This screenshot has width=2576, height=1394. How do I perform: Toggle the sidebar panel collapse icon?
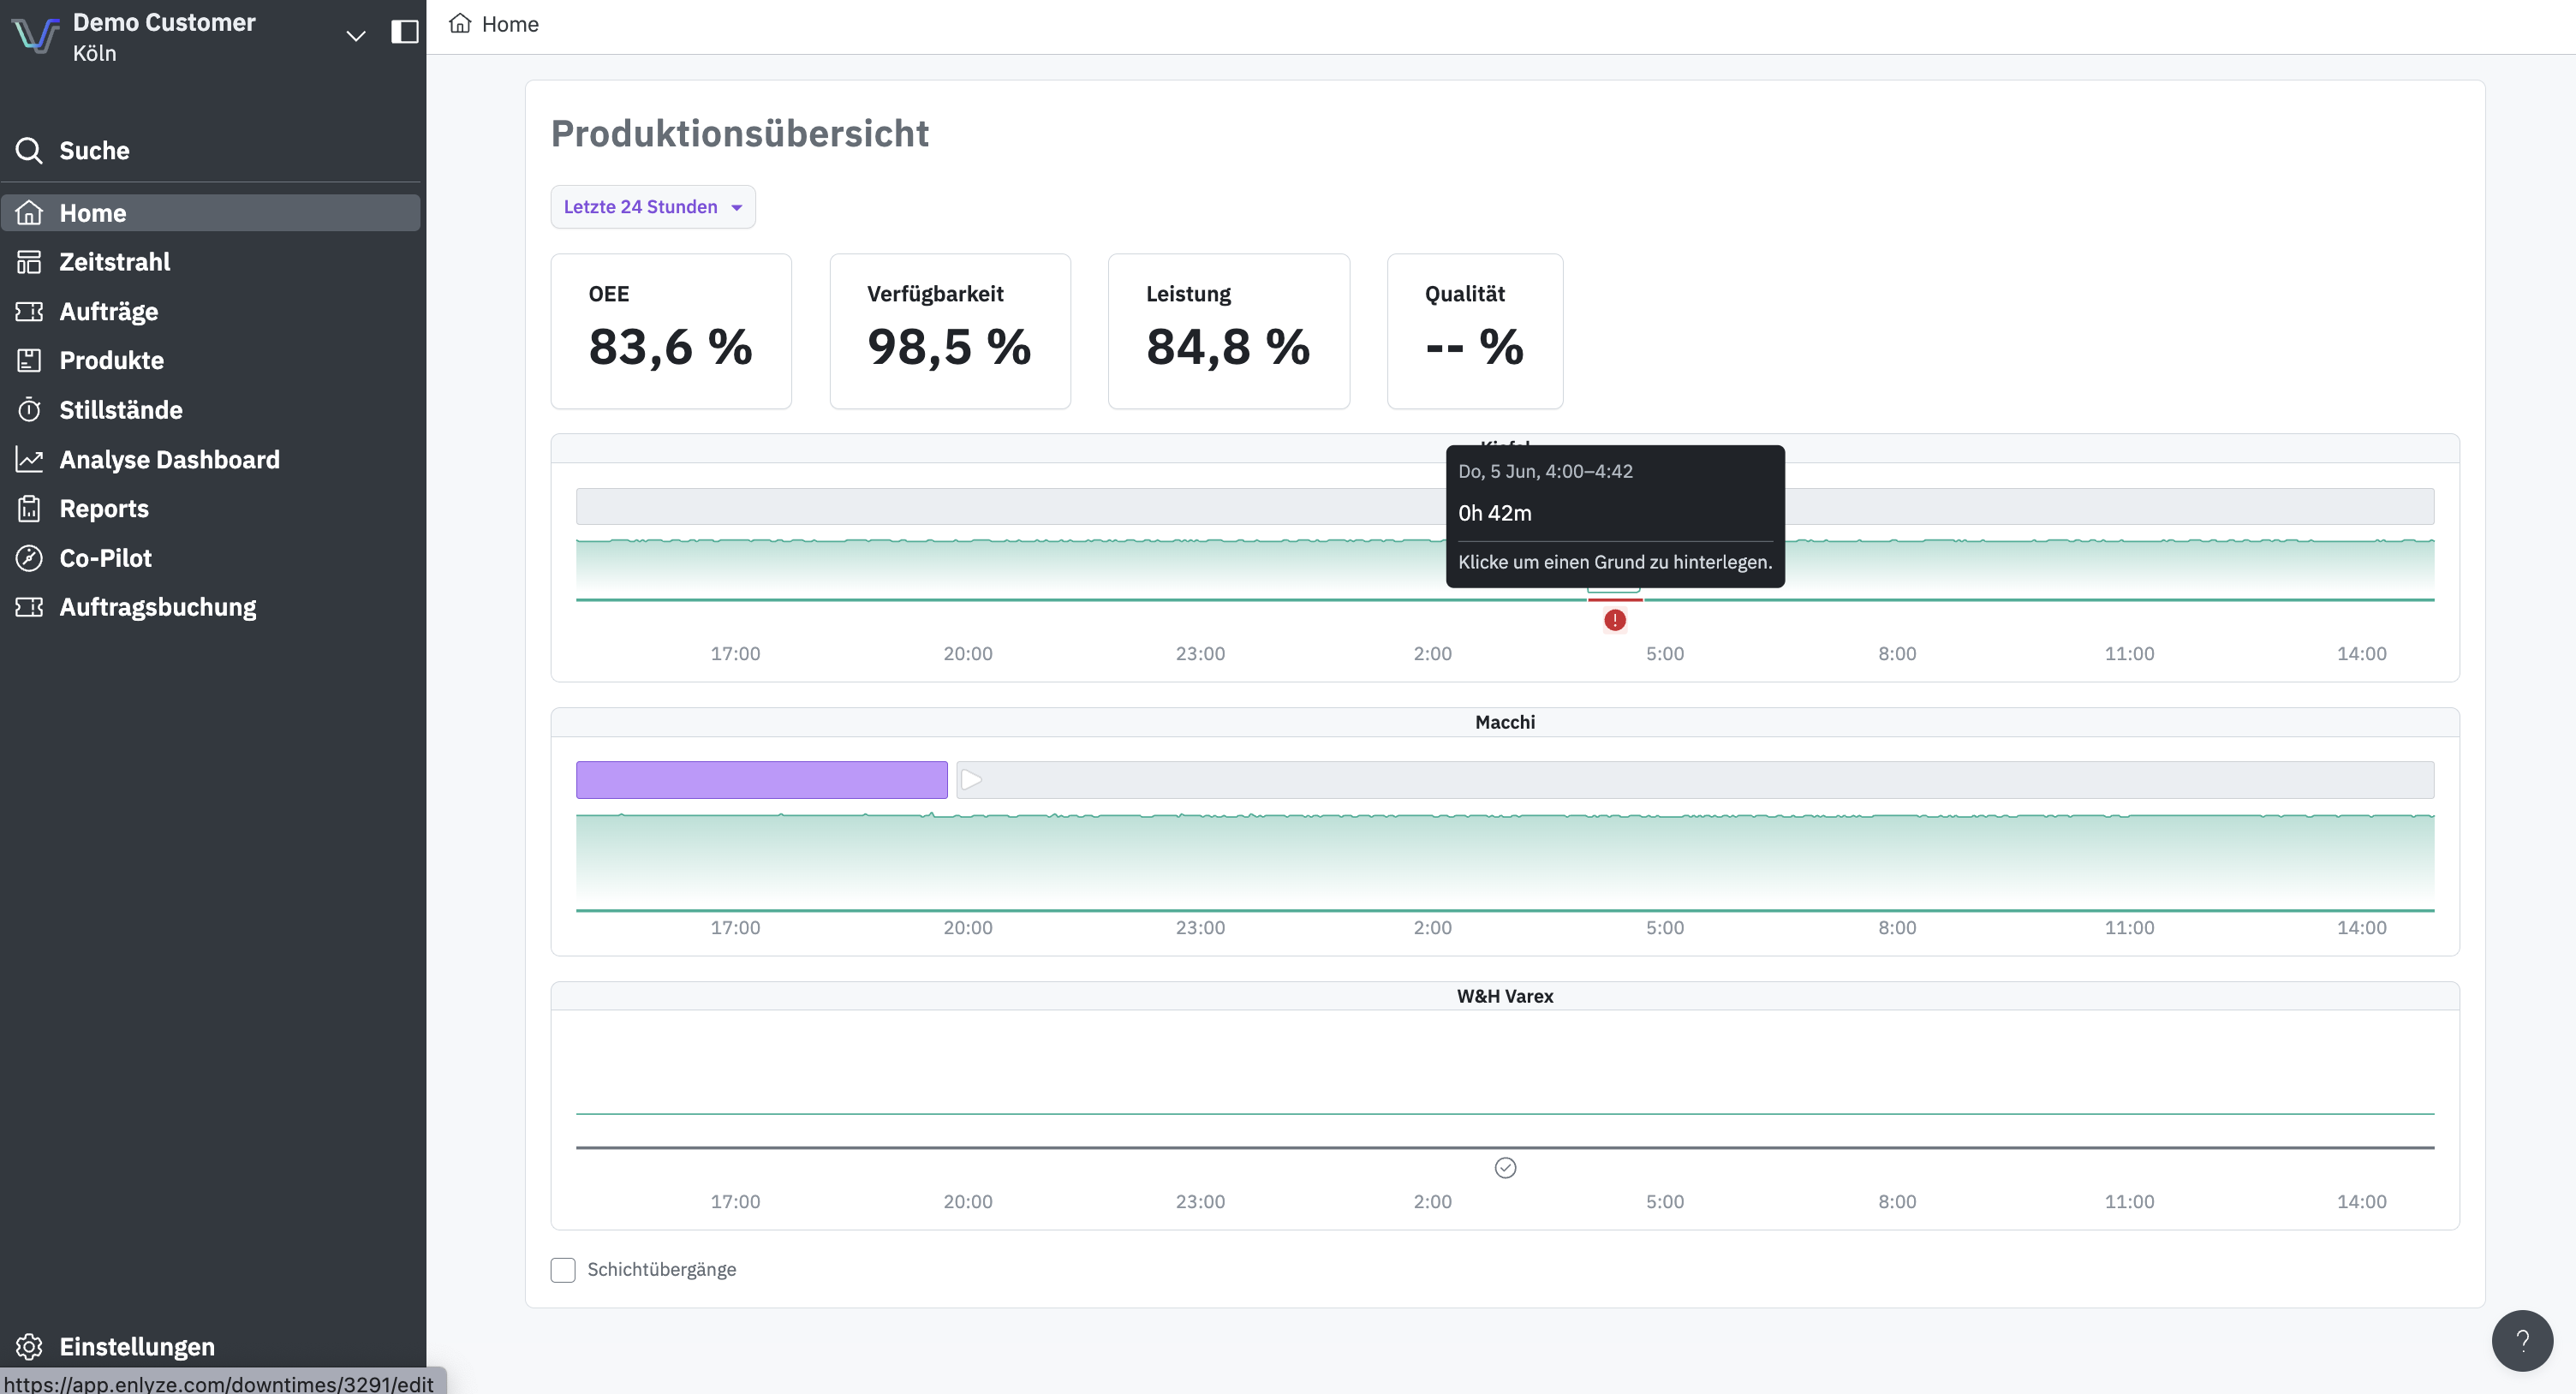coord(404,32)
